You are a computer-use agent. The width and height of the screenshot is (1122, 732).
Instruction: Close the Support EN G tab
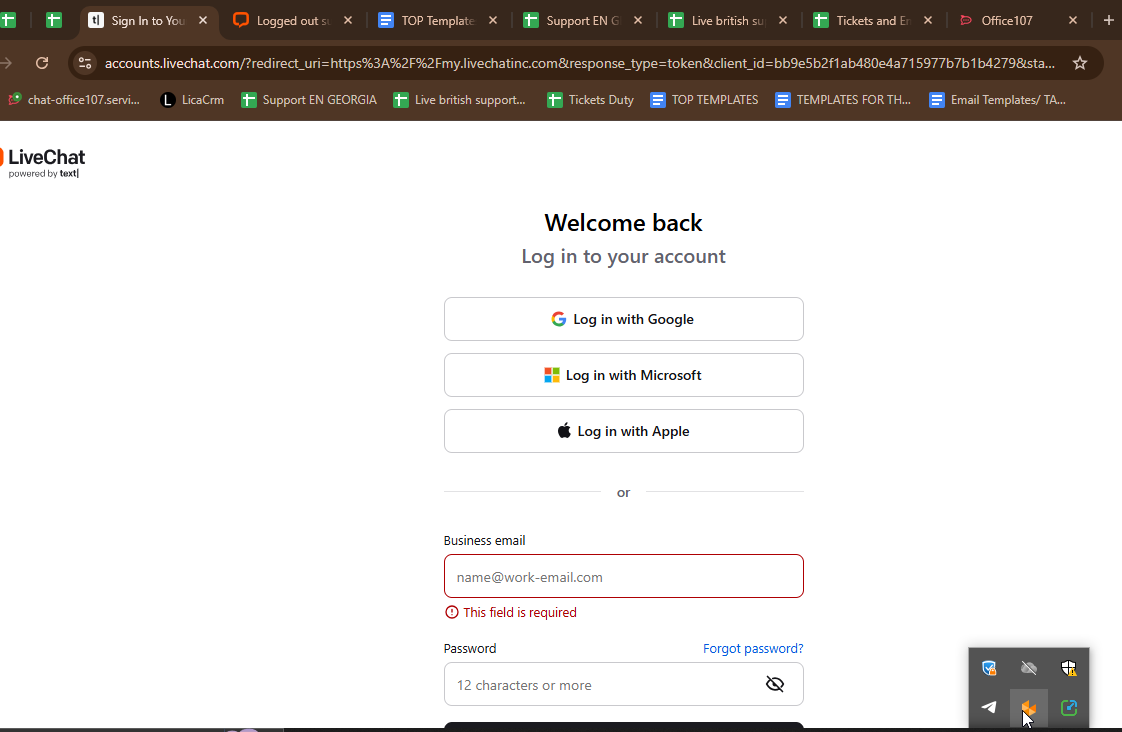[638, 20]
